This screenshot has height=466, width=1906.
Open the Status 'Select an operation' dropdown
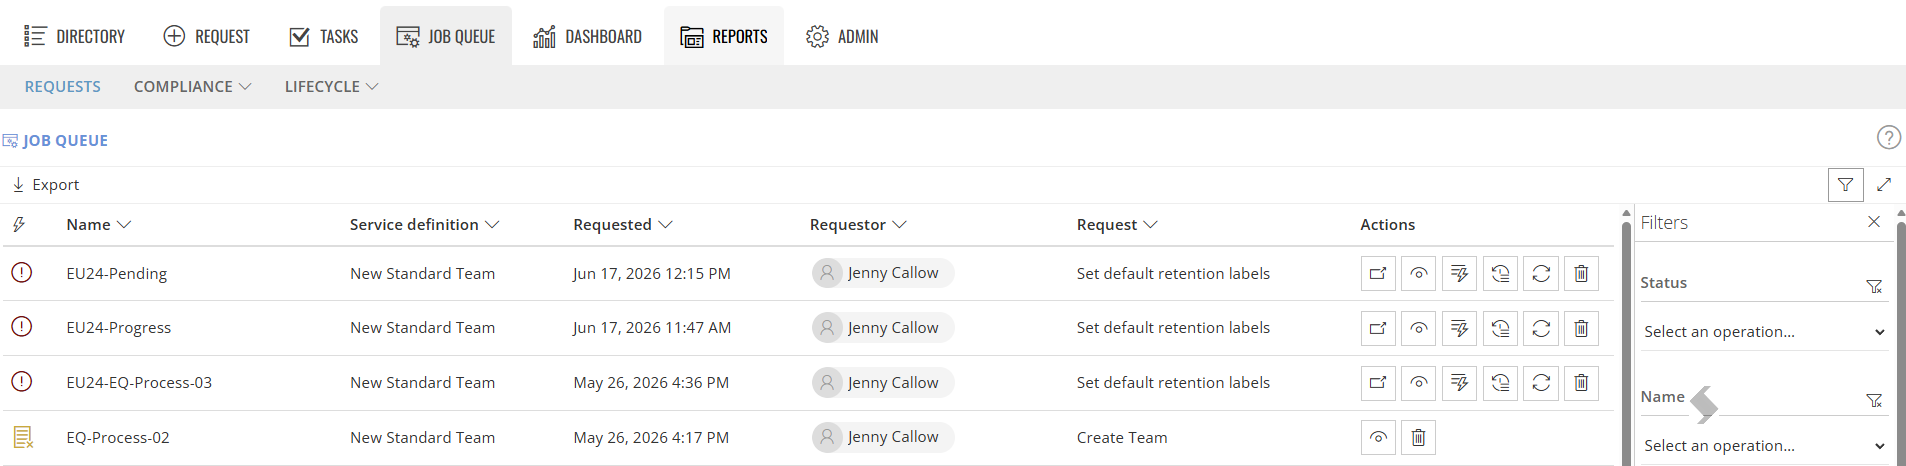[x=1764, y=331]
